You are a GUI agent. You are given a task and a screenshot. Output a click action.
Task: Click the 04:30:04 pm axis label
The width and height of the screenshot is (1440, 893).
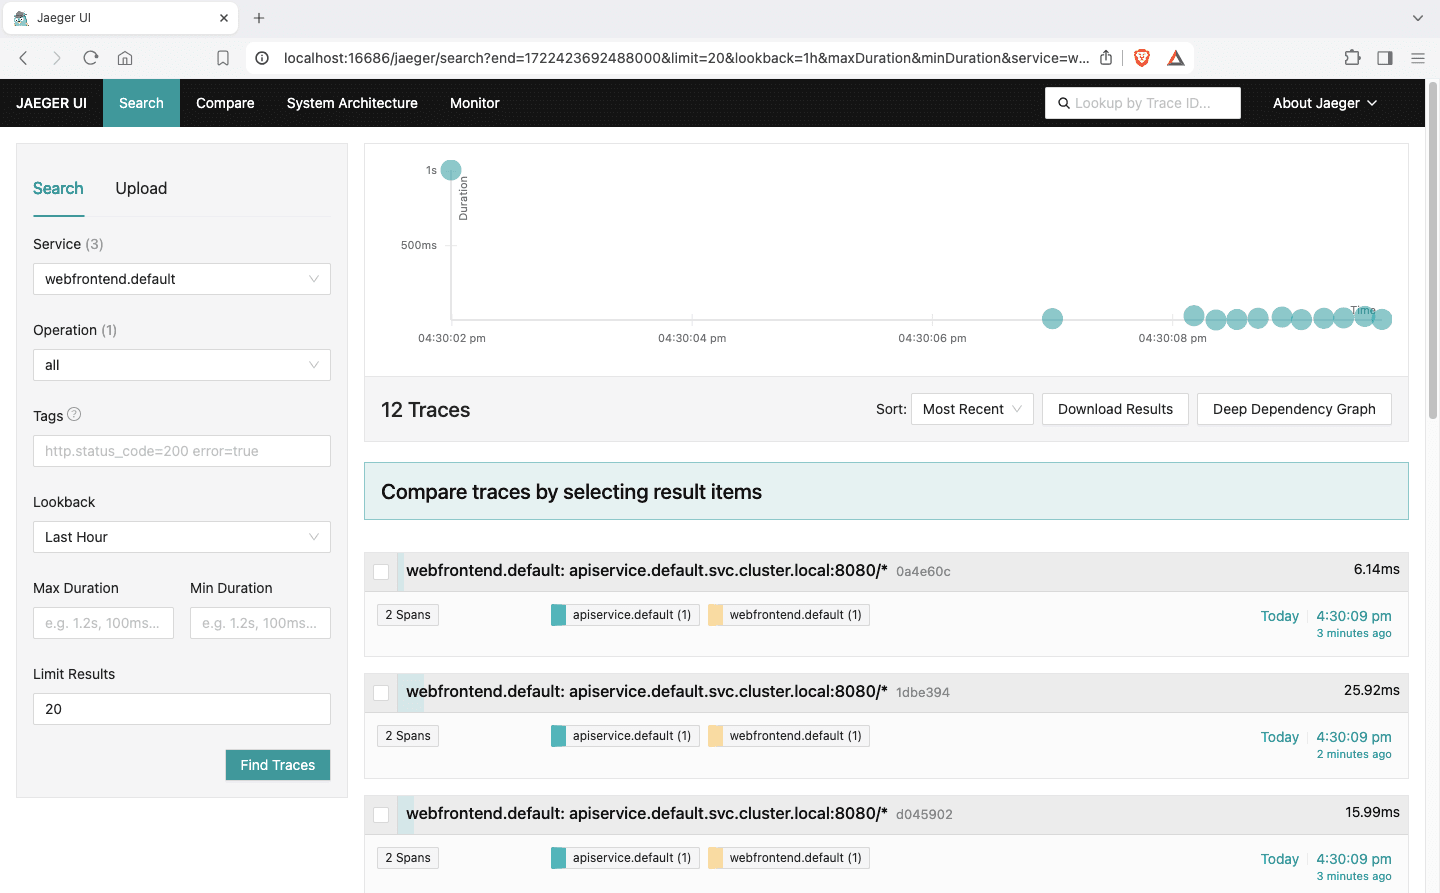pos(692,338)
